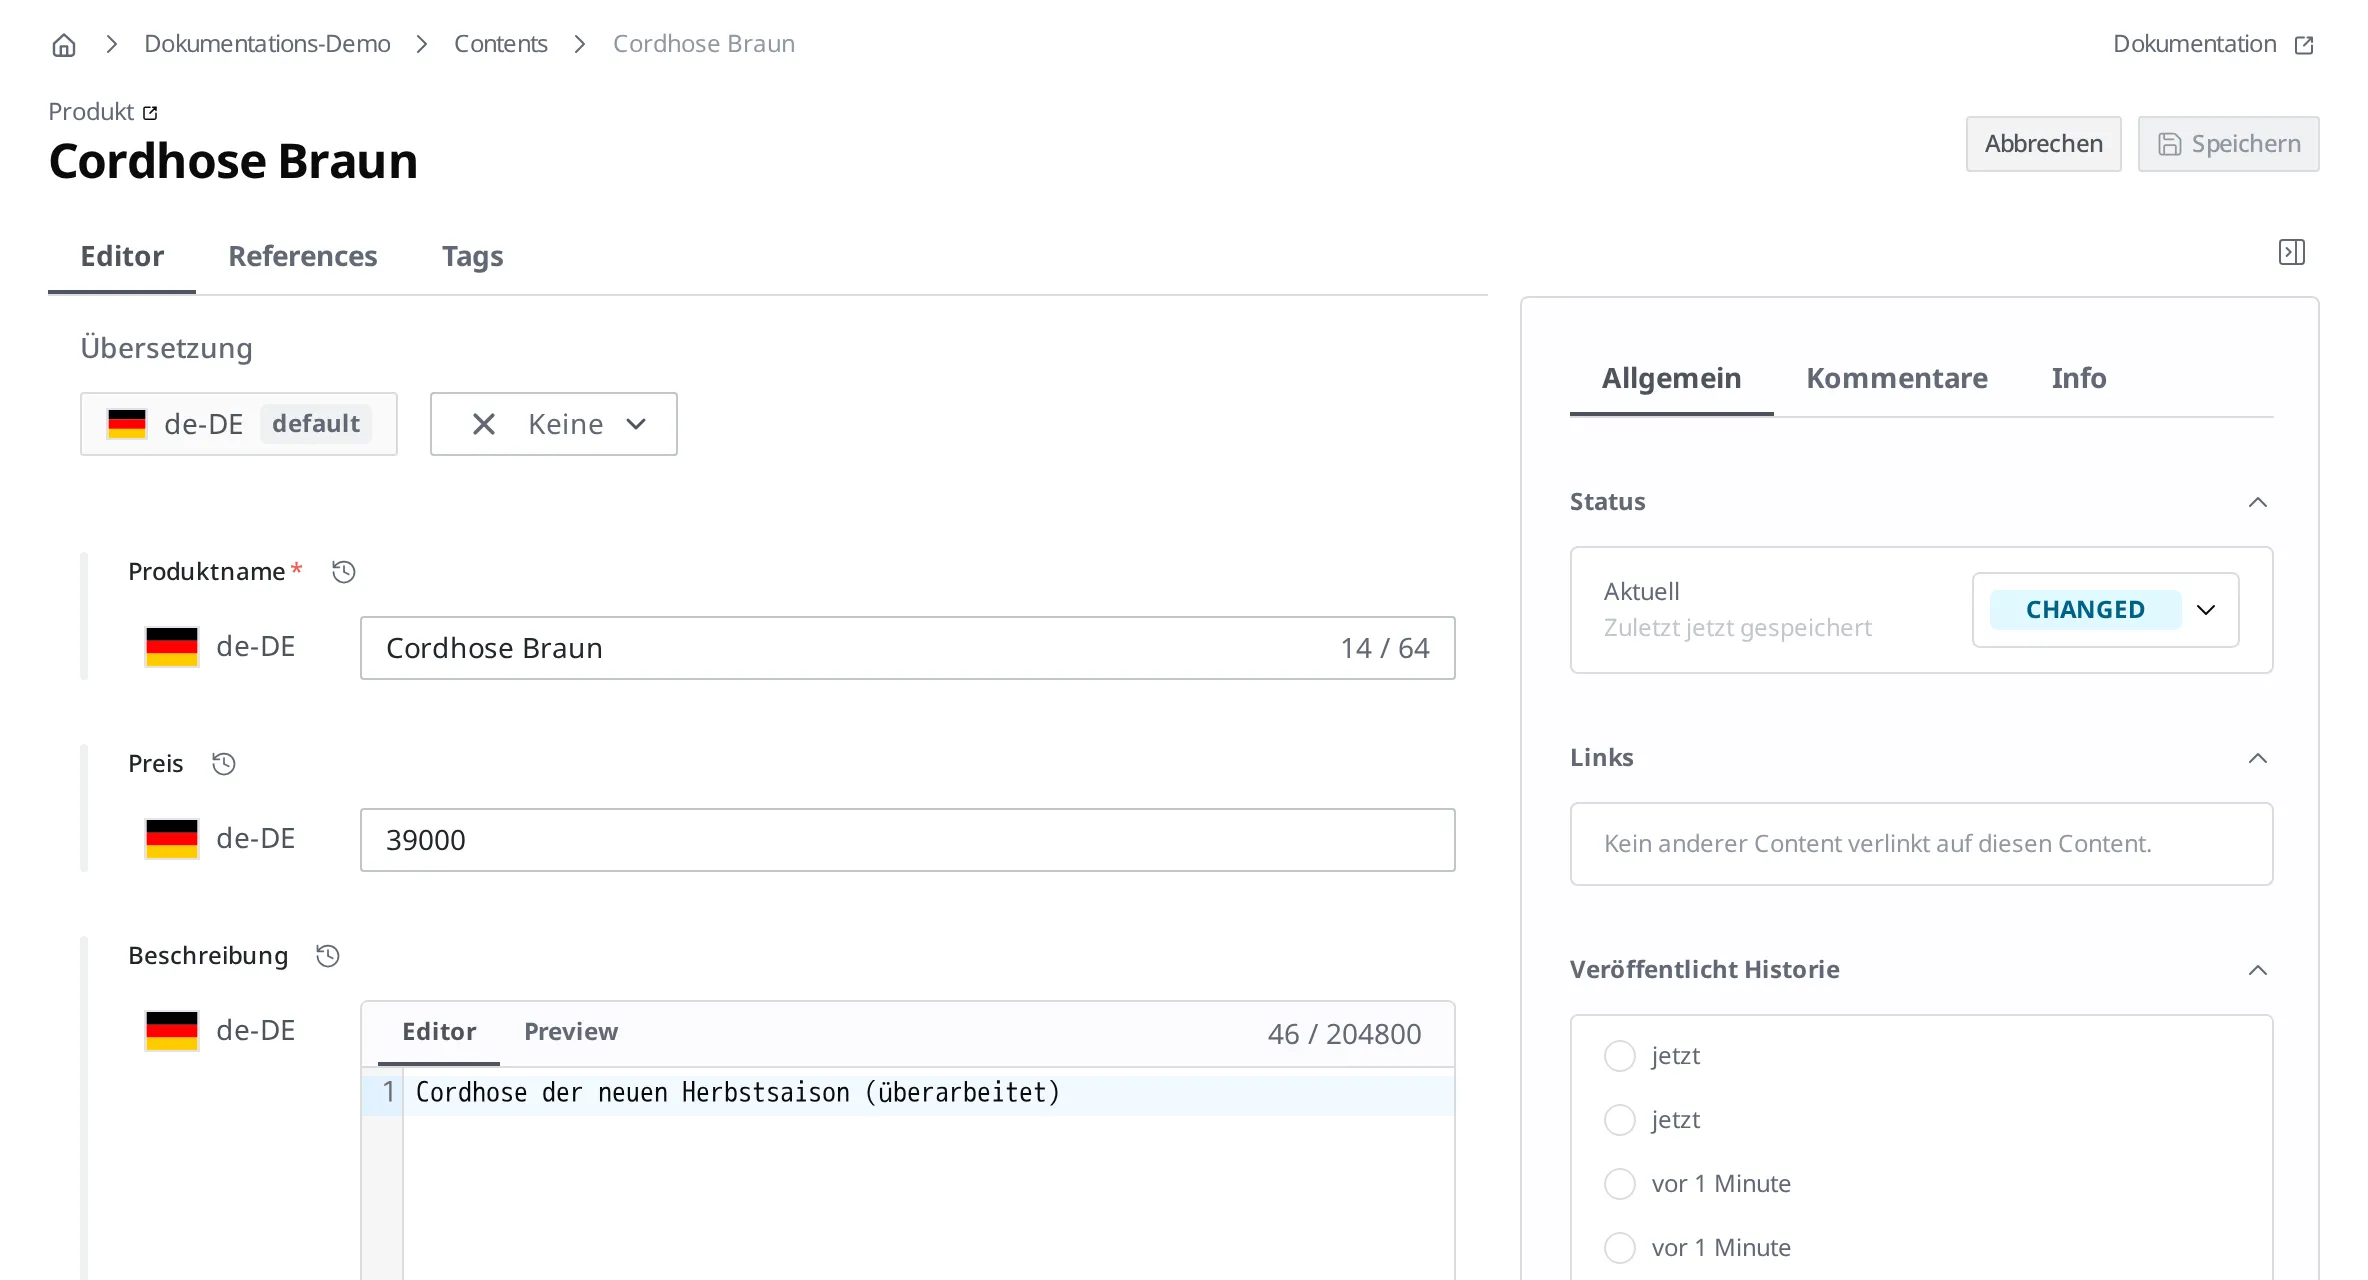
Task: Open the CHANGED status dropdown
Action: tap(2106, 610)
